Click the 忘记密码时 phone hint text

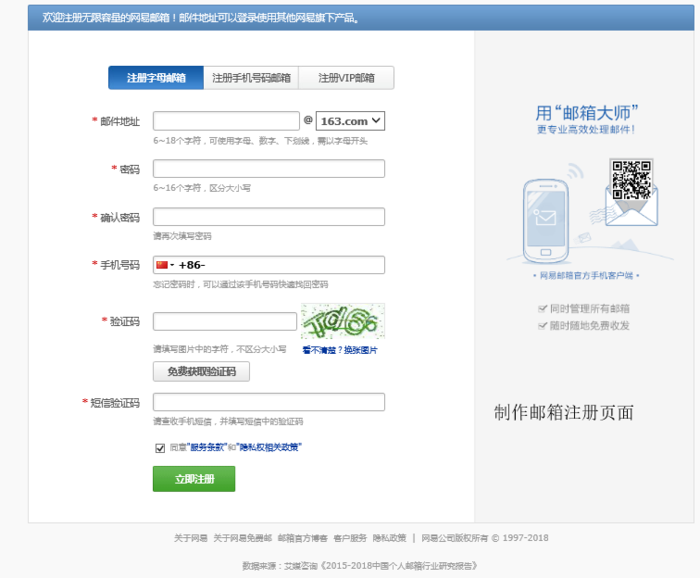pos(241,284)
